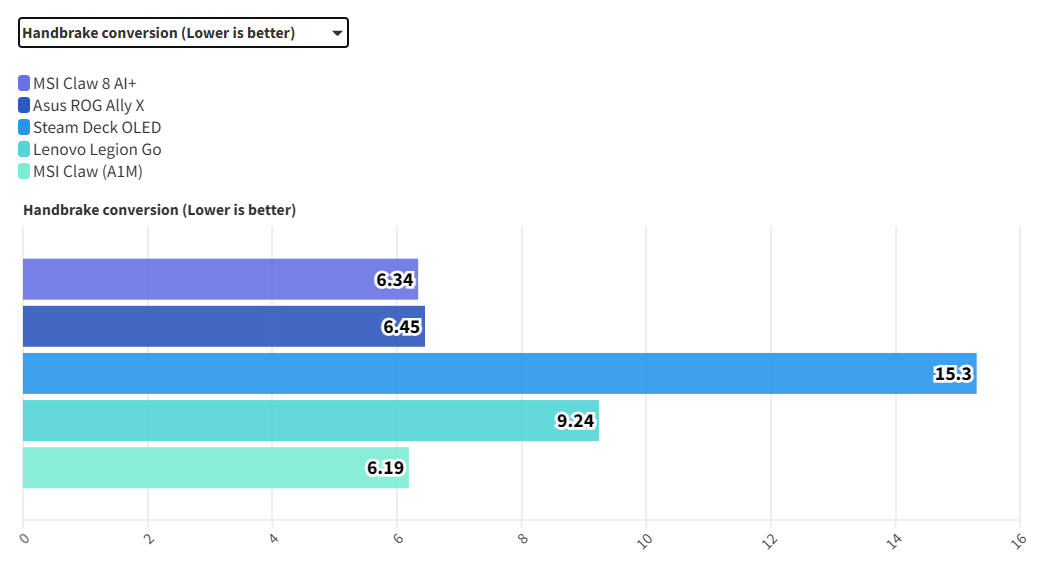Click the chart title above the bars
The height and width of the screenshot is (567, 1039).
[x=159, y=210]
